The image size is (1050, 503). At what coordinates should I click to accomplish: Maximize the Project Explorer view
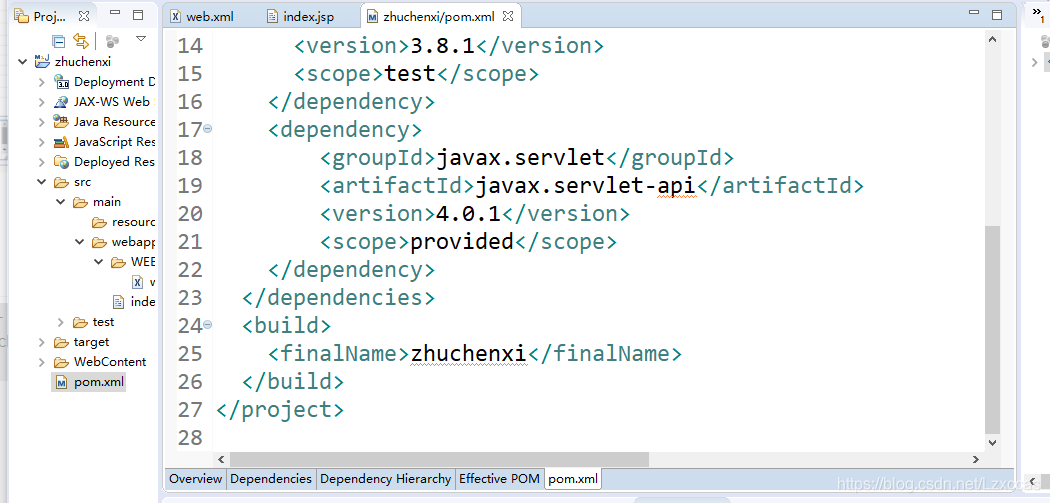(x=138, y=15)
